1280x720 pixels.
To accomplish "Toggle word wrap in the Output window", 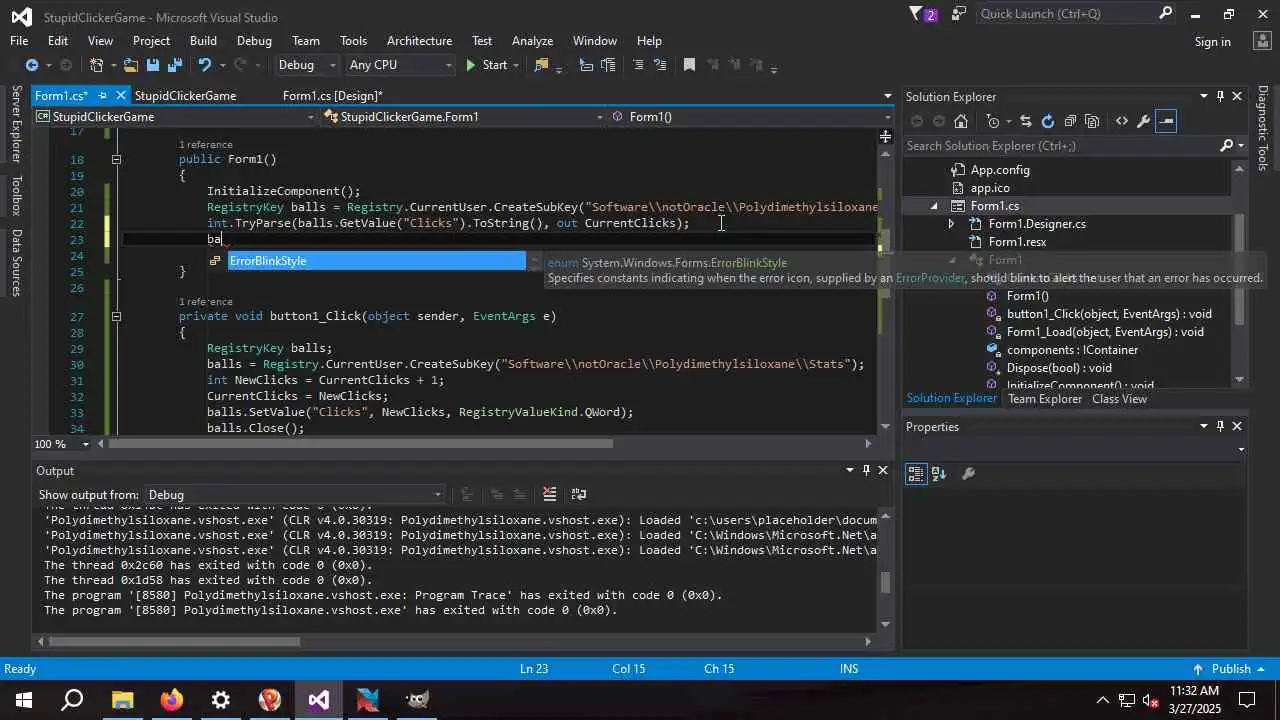I will 578,494.
